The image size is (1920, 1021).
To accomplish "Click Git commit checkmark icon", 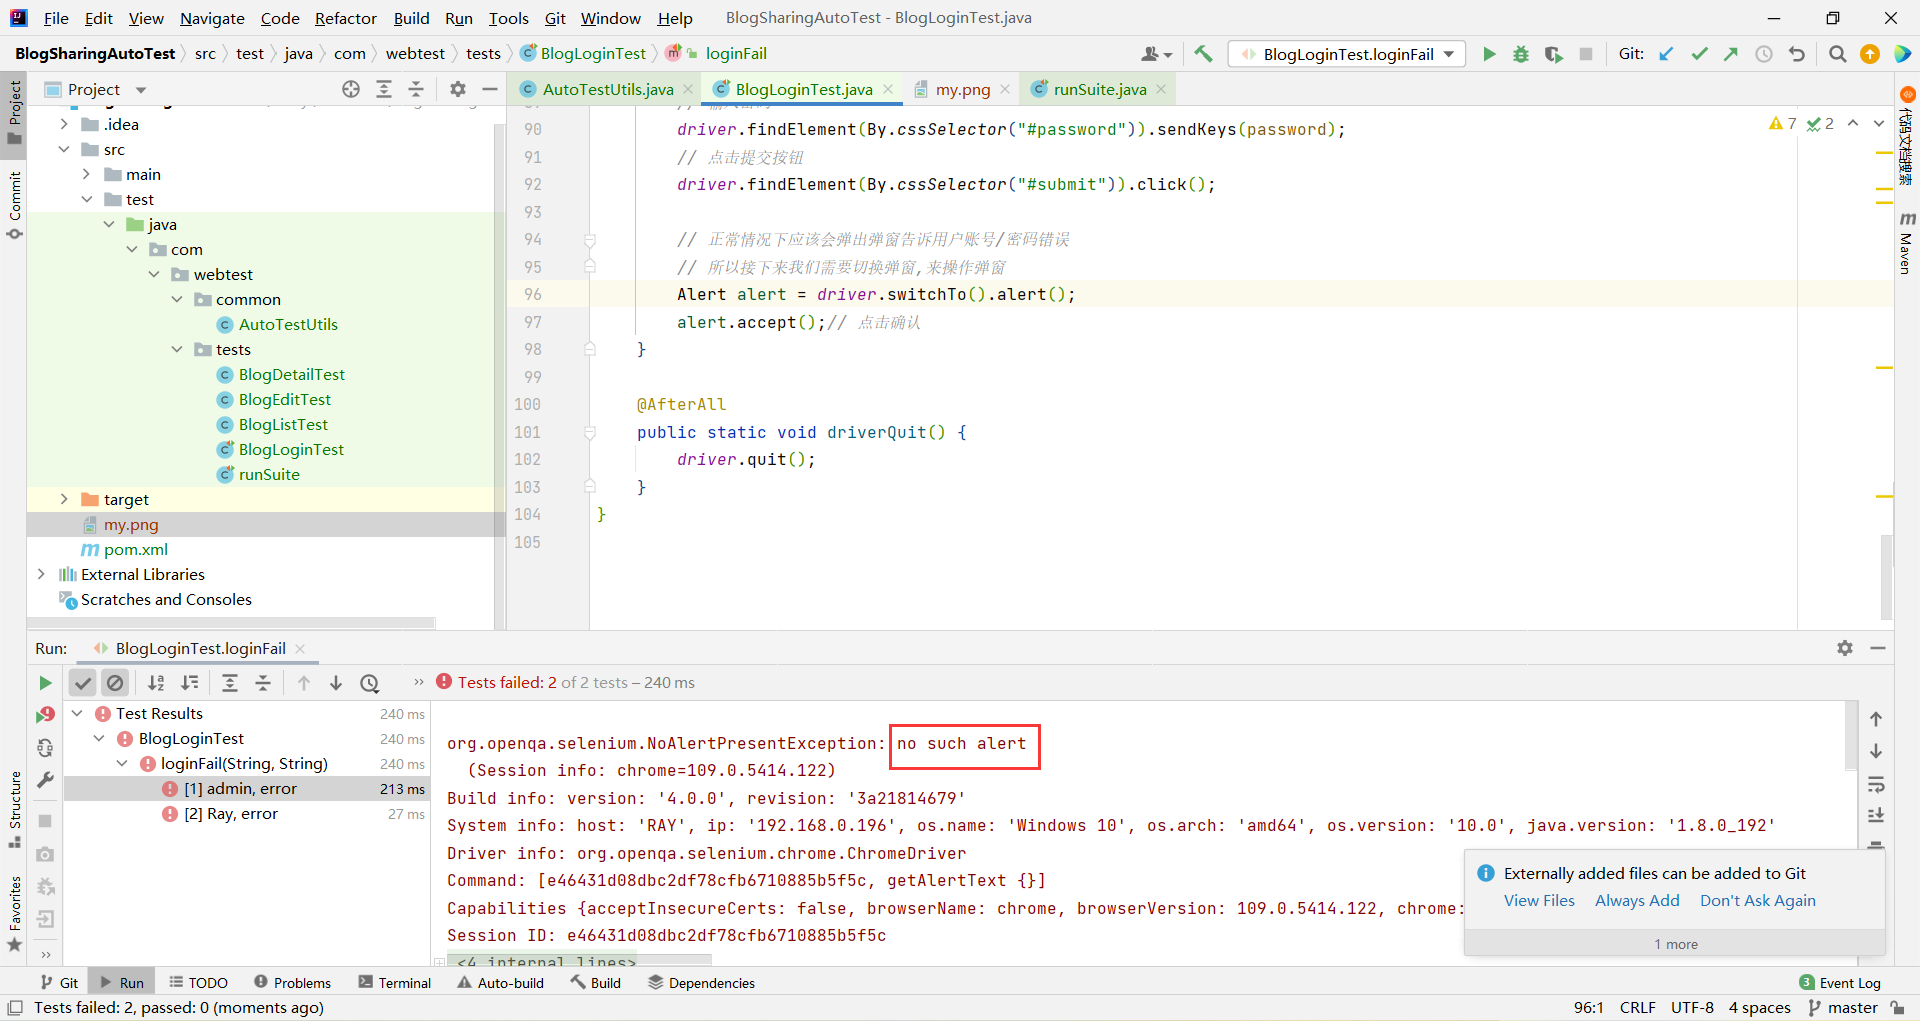I will (1699, 54).
